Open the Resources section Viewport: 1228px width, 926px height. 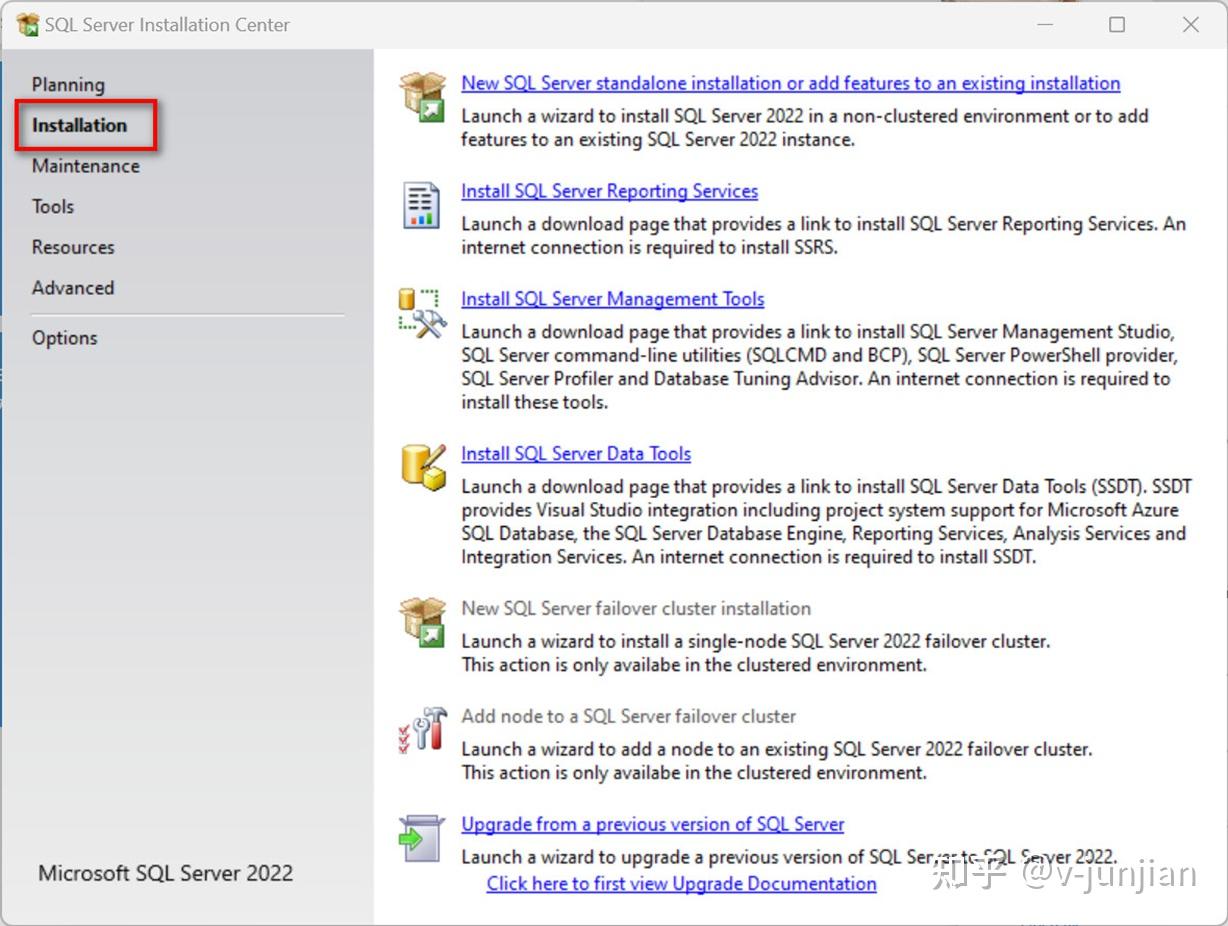click(x=72, y=246)
